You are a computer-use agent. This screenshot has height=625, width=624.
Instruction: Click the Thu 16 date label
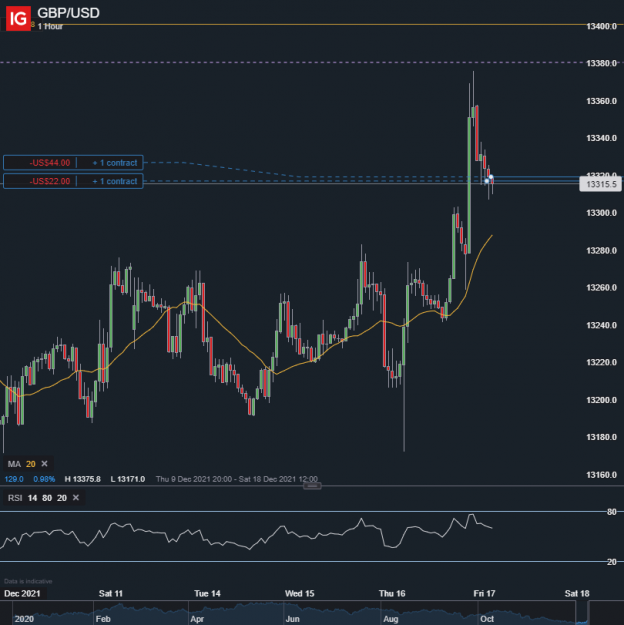pyautogui.click(x=392, y=594)
